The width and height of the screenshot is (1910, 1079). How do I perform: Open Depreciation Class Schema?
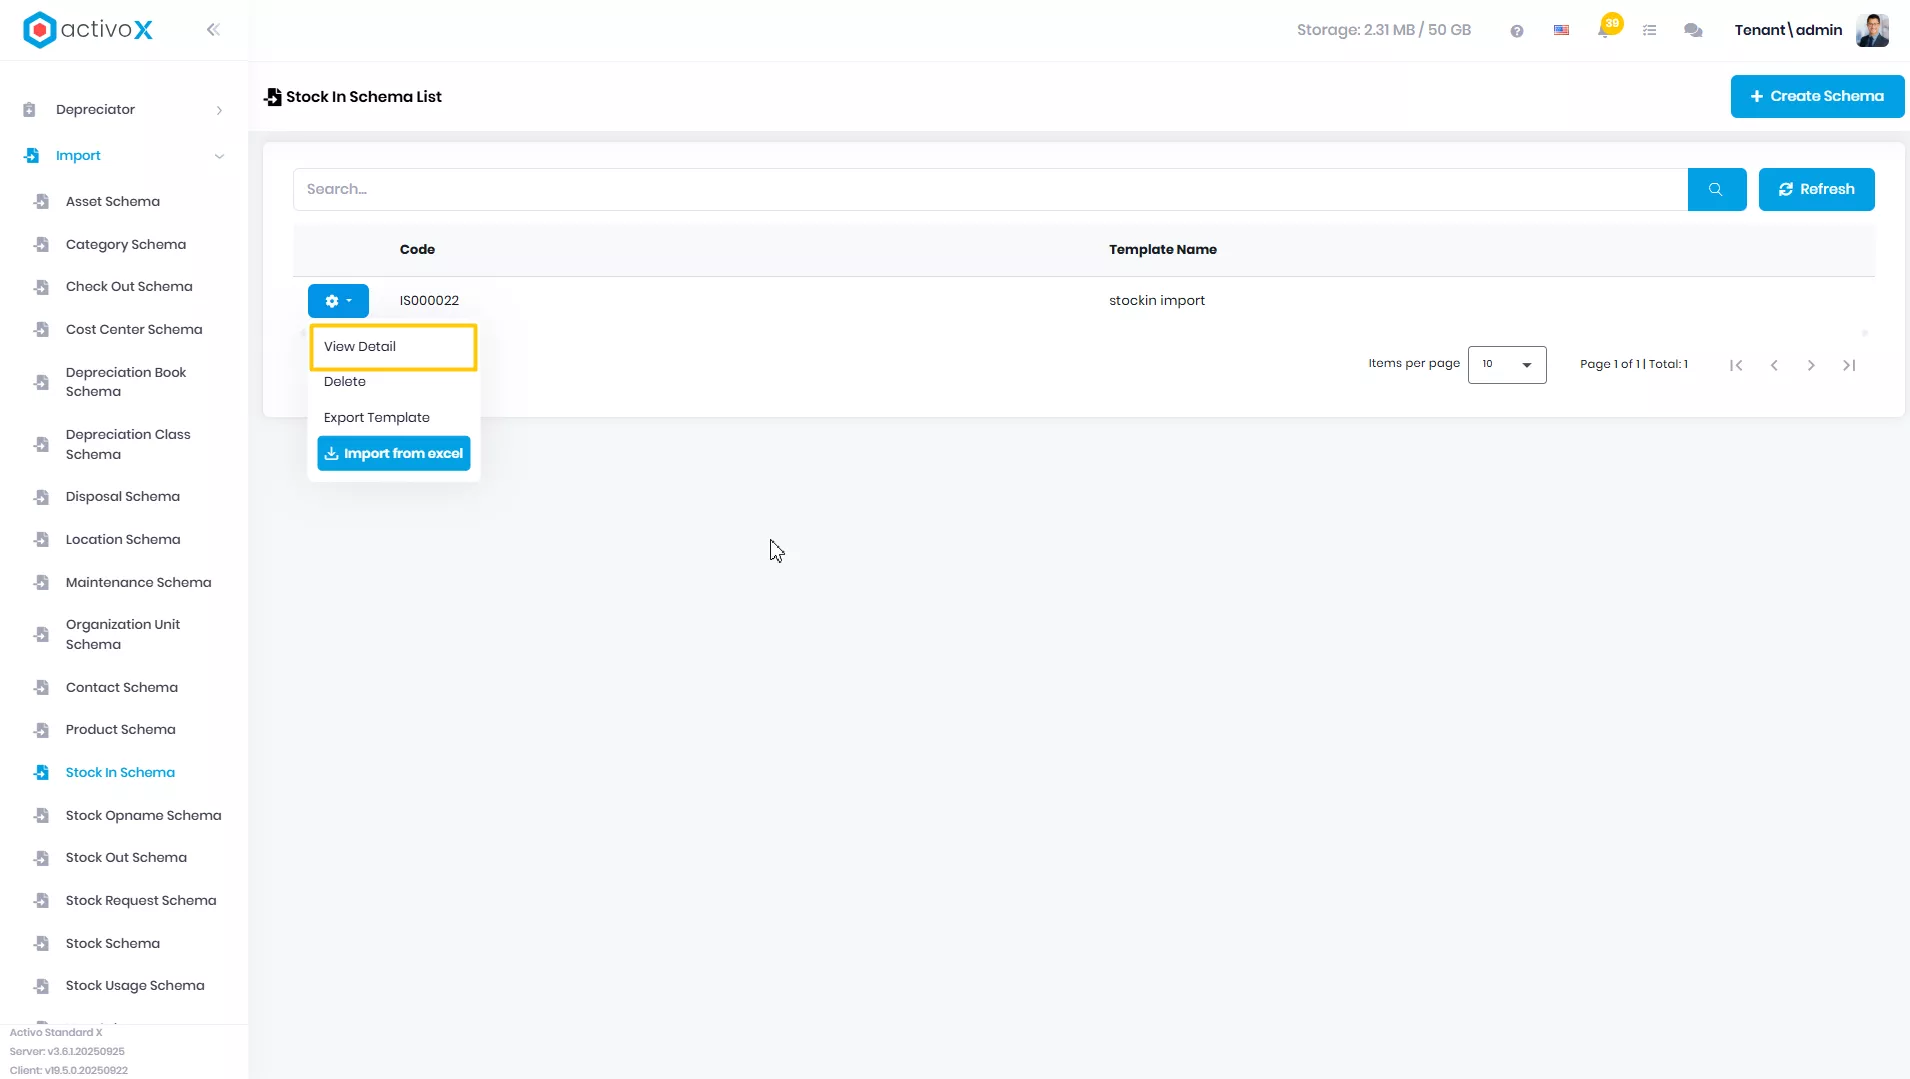(128, 444)
